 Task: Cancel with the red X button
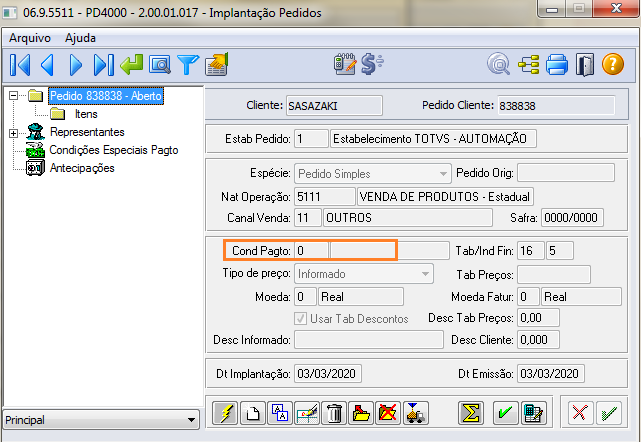[x=580, y=413]
